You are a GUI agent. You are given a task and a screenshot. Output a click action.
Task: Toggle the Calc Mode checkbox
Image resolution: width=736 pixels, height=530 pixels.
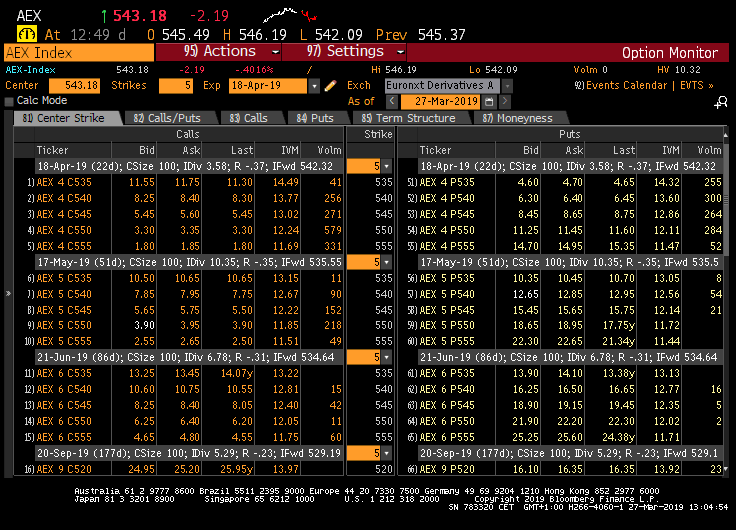(x=9, y=101)
